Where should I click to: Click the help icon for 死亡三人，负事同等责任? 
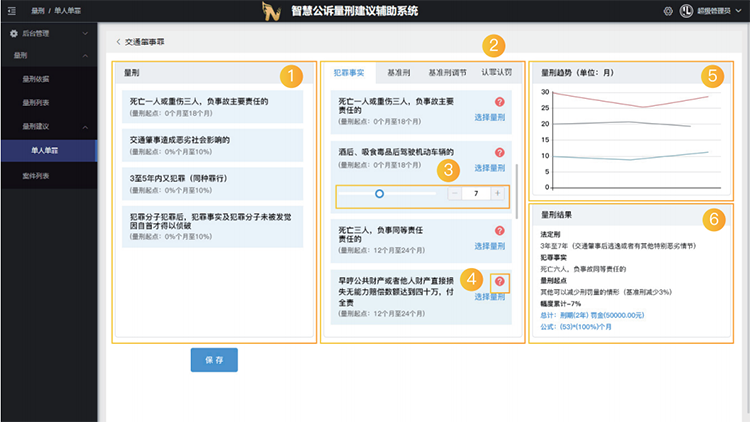[499, 231]
